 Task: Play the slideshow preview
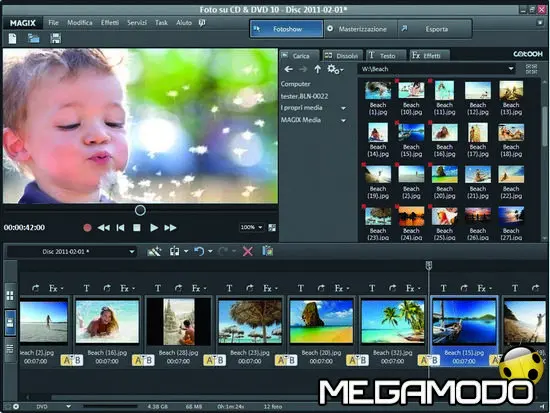click(x=154, y=228)
